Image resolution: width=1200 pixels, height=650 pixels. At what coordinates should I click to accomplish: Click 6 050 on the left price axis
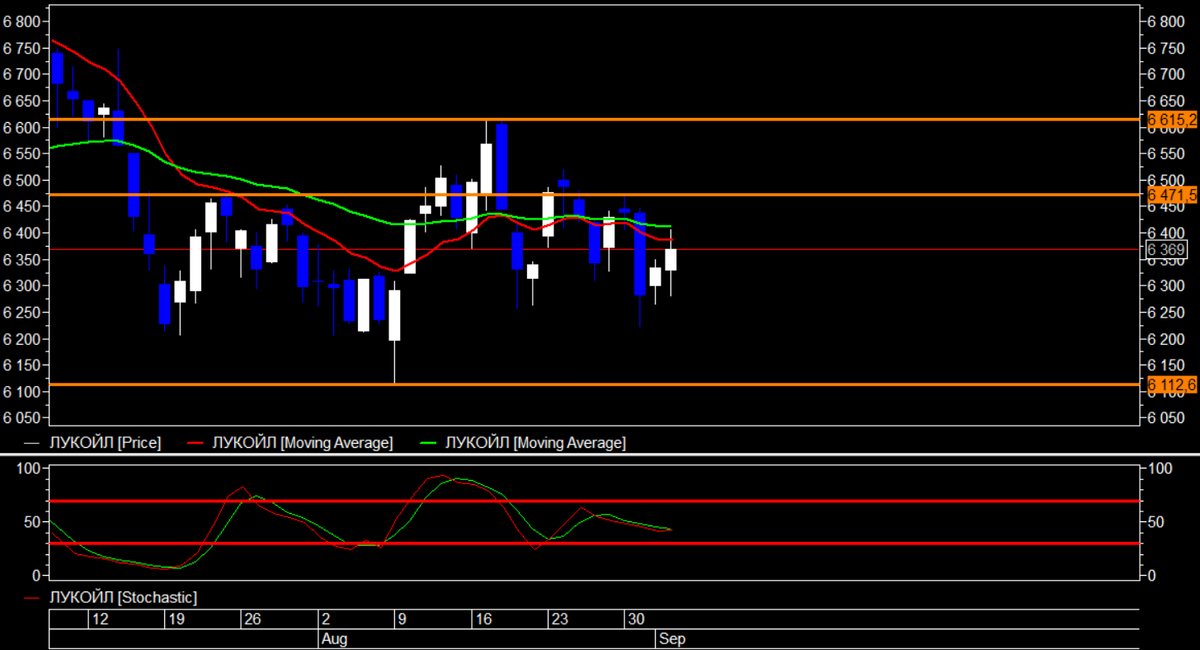tap(22, 418)
